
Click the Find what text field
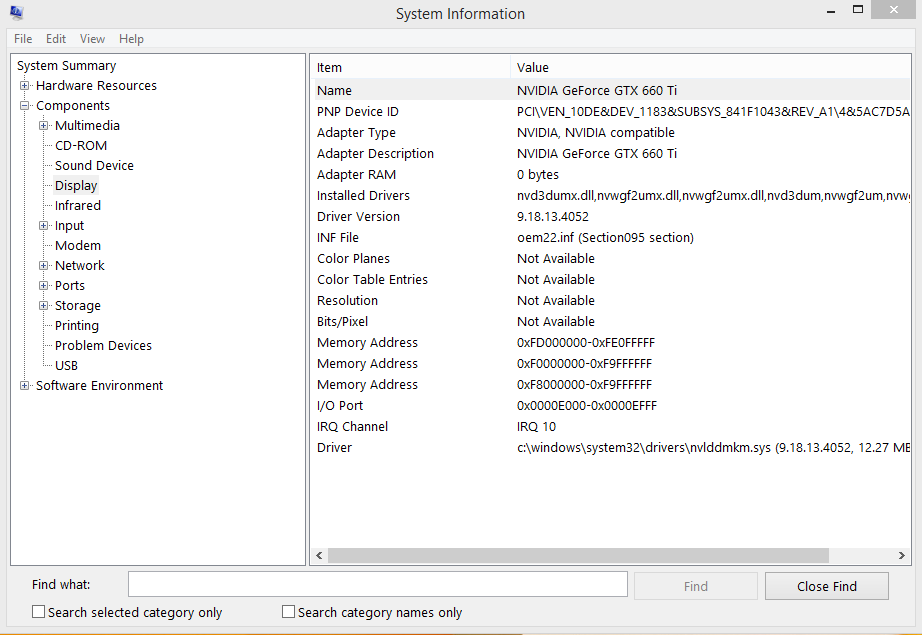coord(378,584)
